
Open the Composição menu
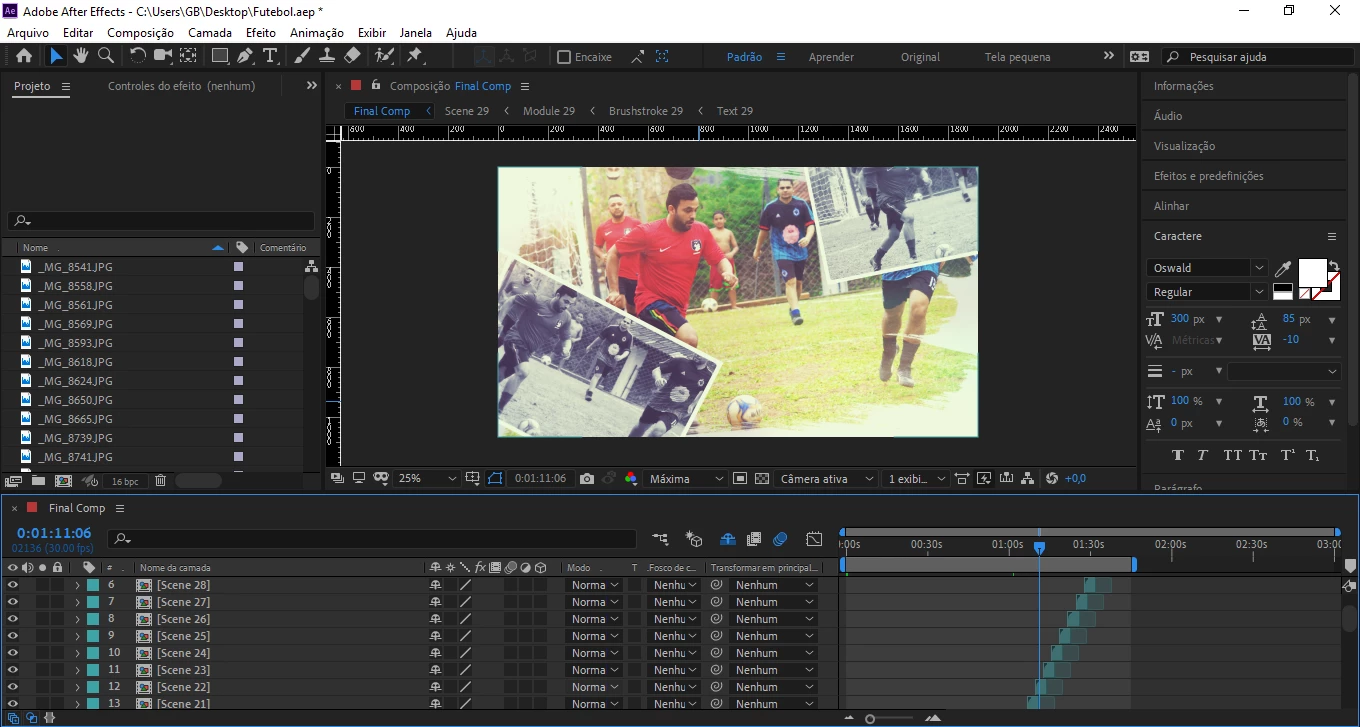coord(140,33)
